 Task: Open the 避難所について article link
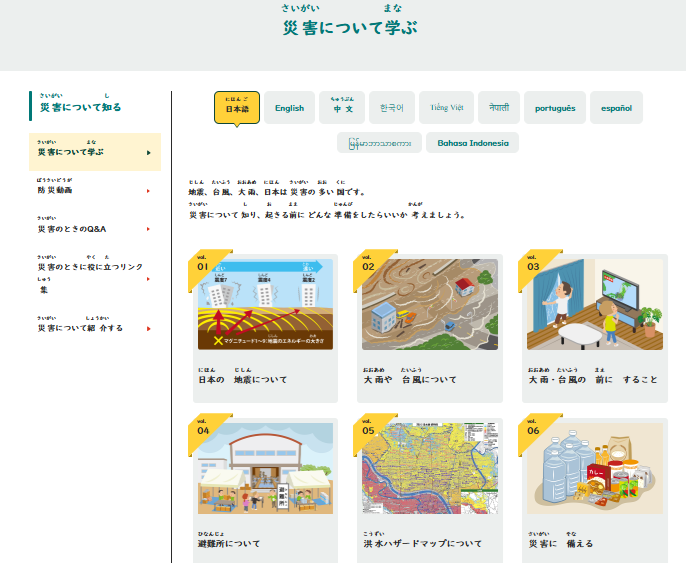point(229,544)
